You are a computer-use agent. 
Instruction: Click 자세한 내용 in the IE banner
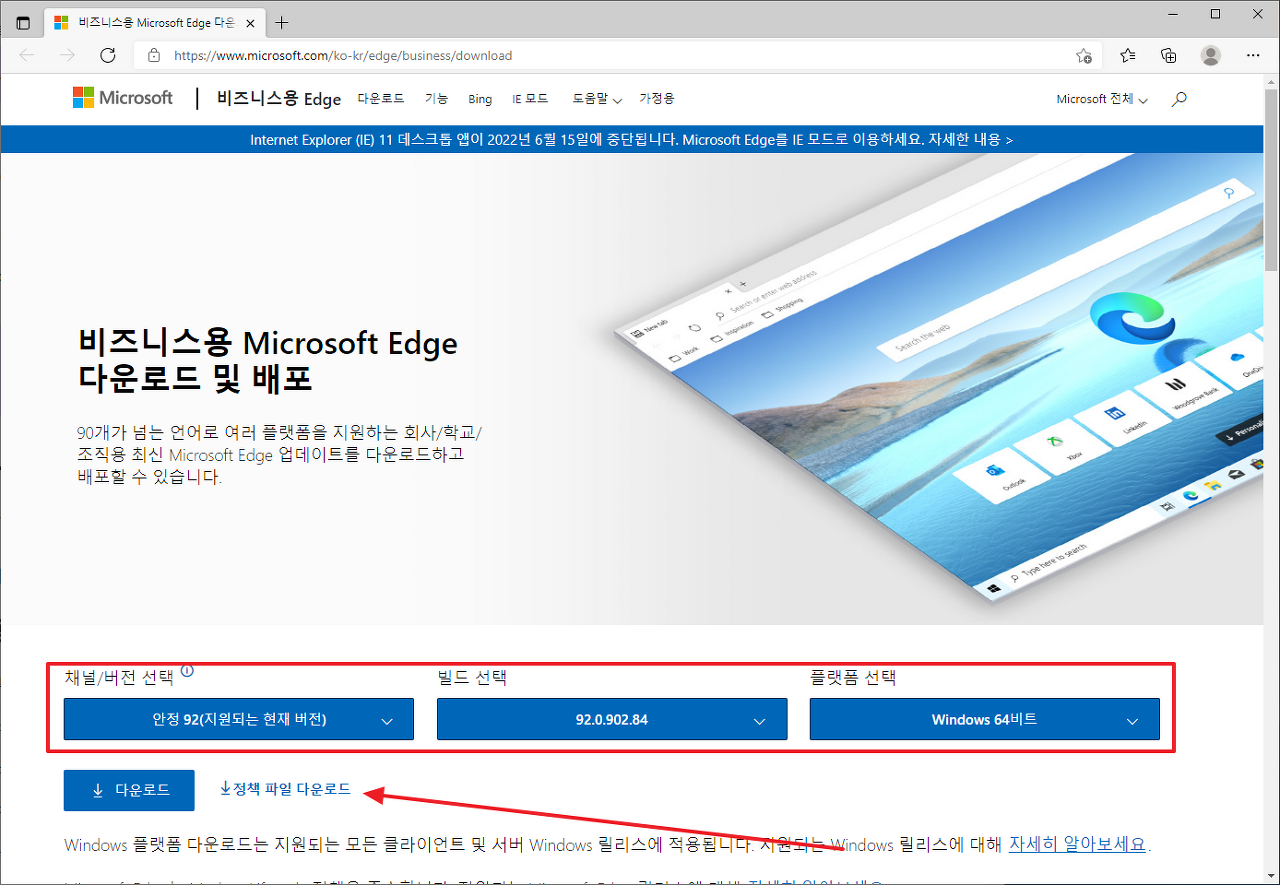coord(970,140)
